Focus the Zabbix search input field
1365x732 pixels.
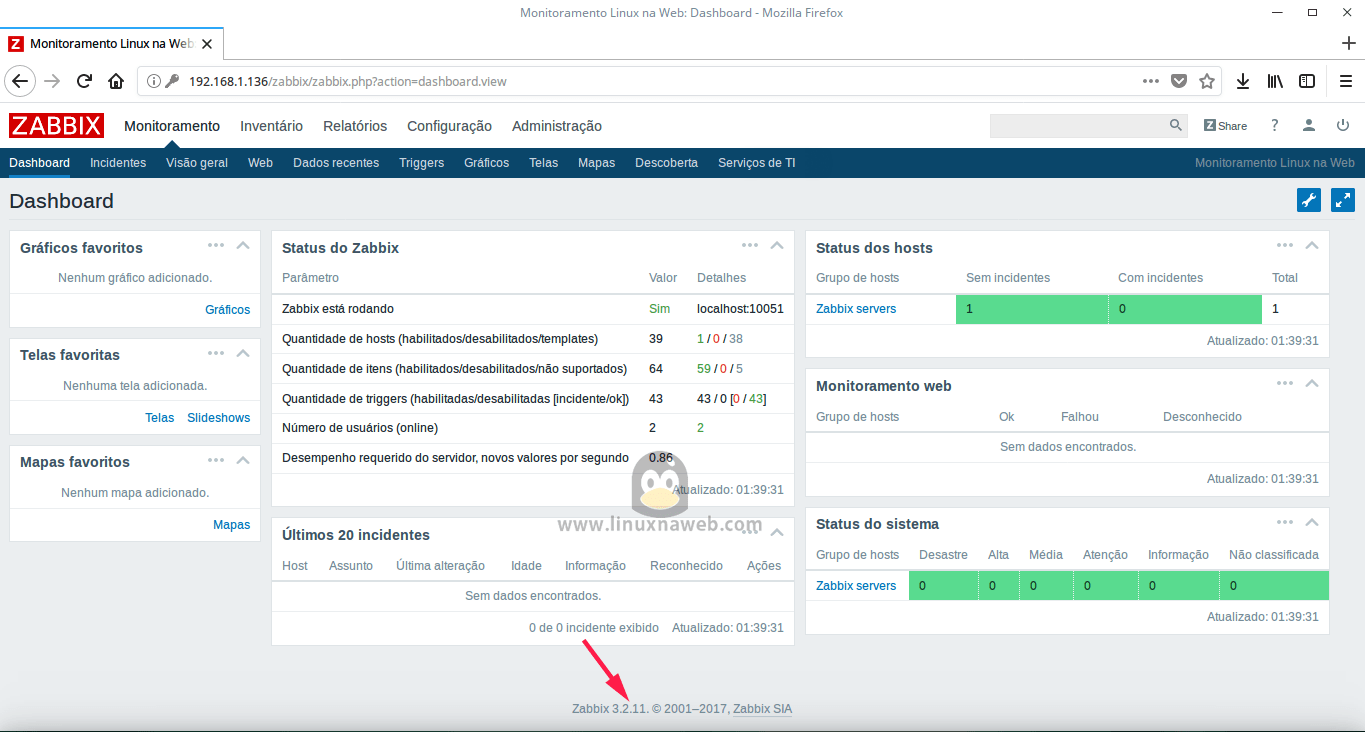click(x=1079, y=126)
